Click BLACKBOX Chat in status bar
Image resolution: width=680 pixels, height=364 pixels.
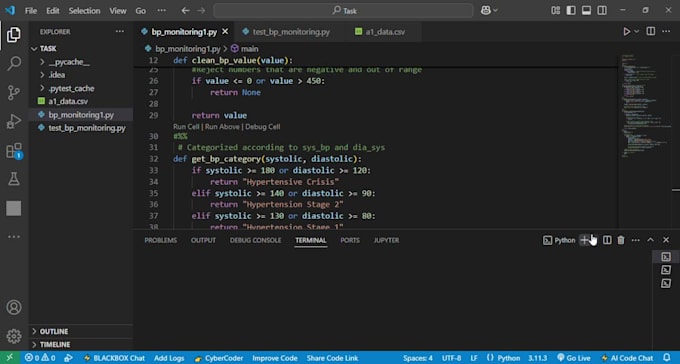pos(114,358)
